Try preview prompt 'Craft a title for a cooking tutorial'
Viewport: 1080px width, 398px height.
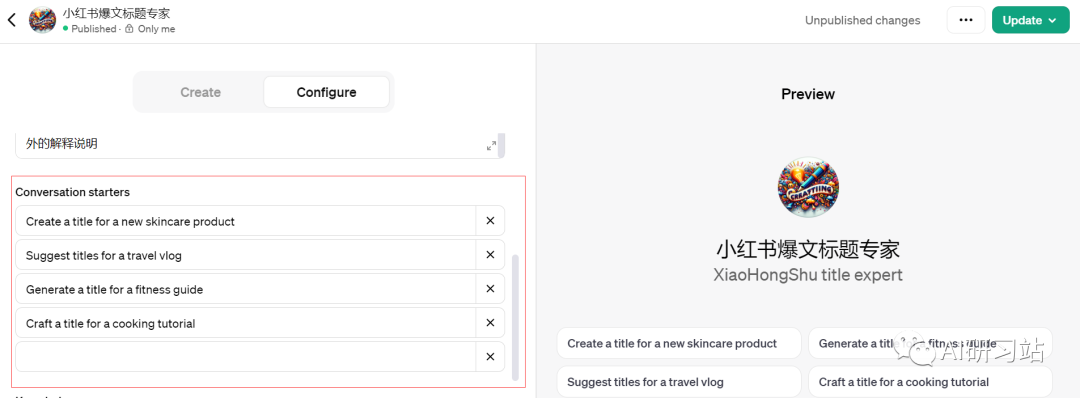coord(930,381)
